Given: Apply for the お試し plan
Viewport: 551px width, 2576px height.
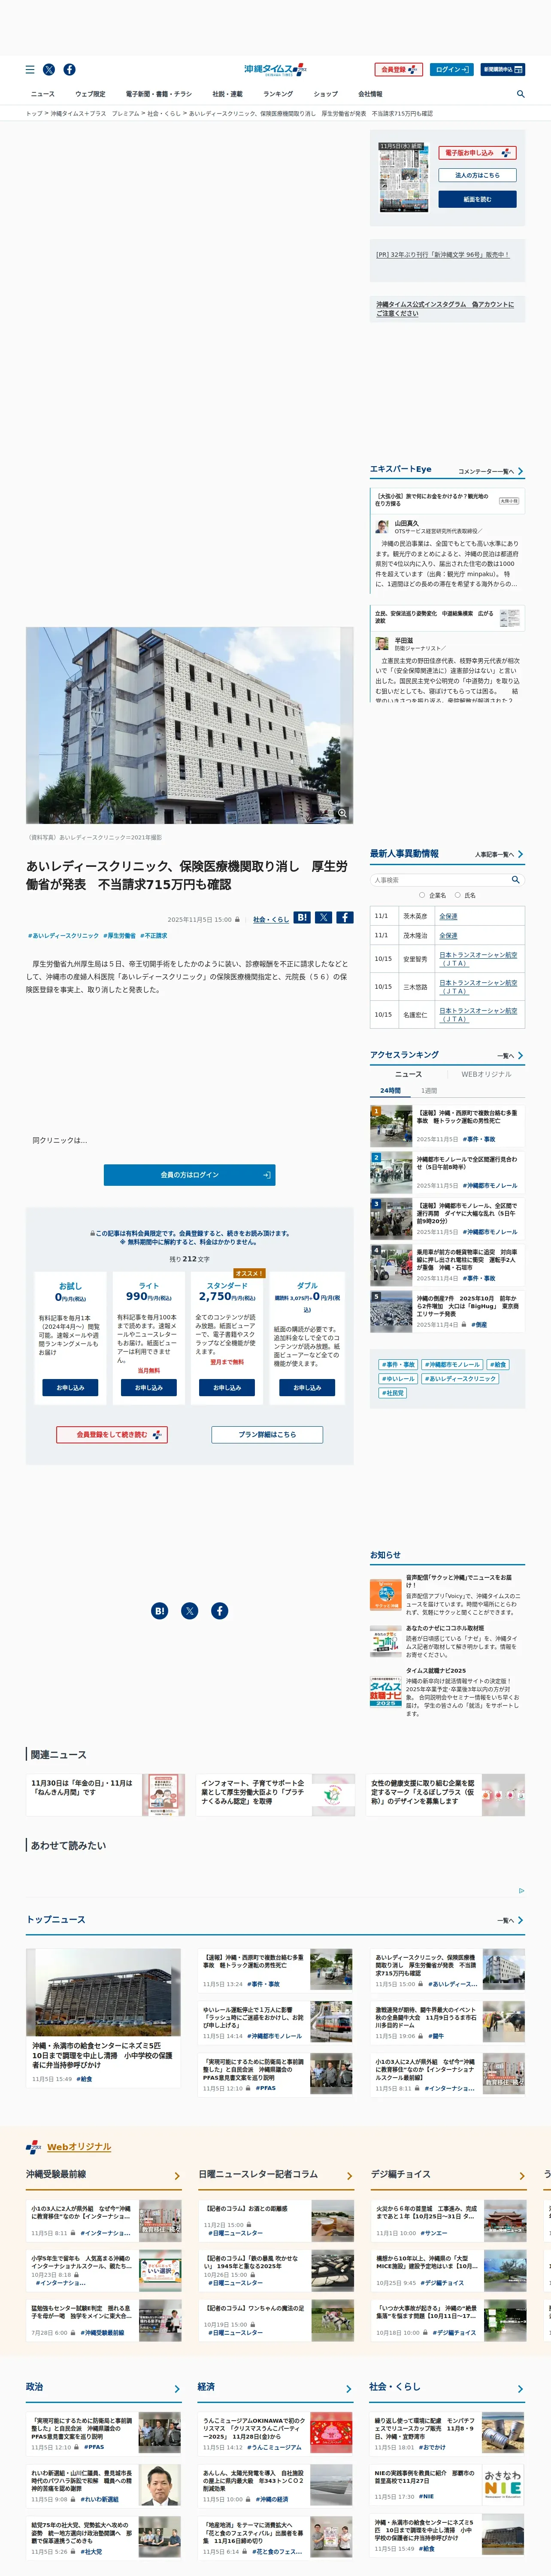Looking at the screenshot, I should click(70, 1388).
